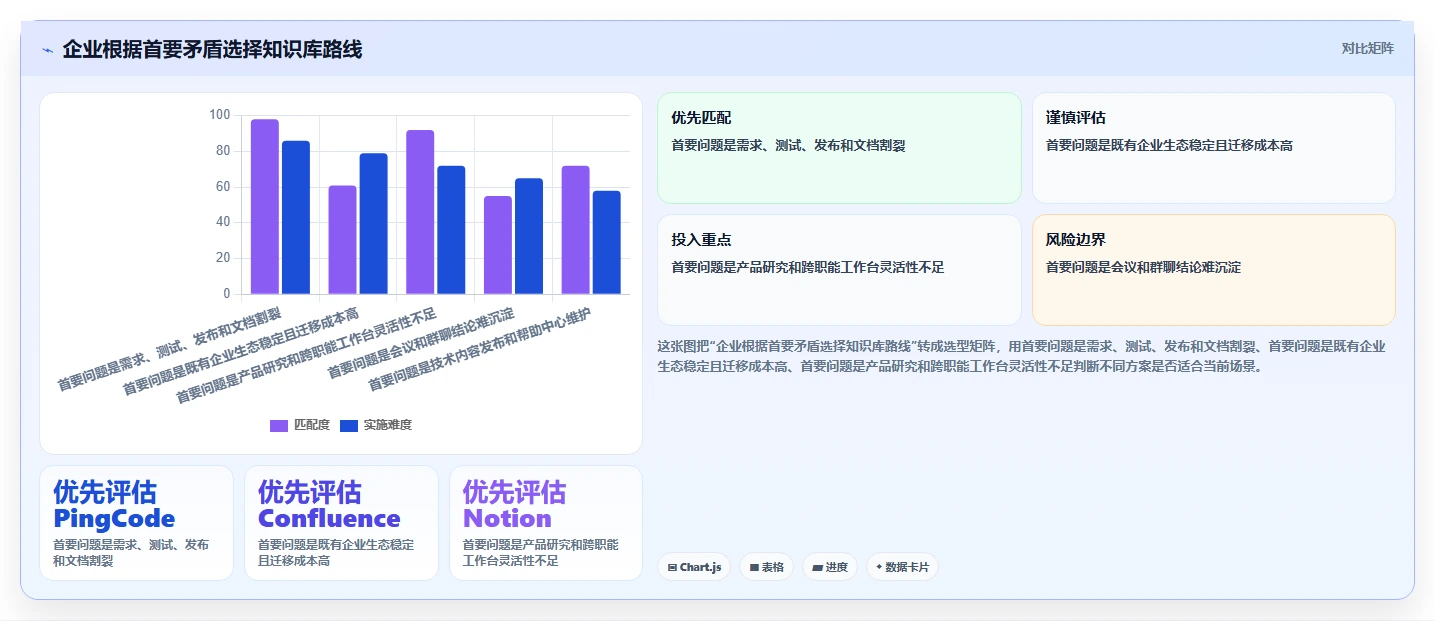Click the y-axis value 20

pos(223,258)
